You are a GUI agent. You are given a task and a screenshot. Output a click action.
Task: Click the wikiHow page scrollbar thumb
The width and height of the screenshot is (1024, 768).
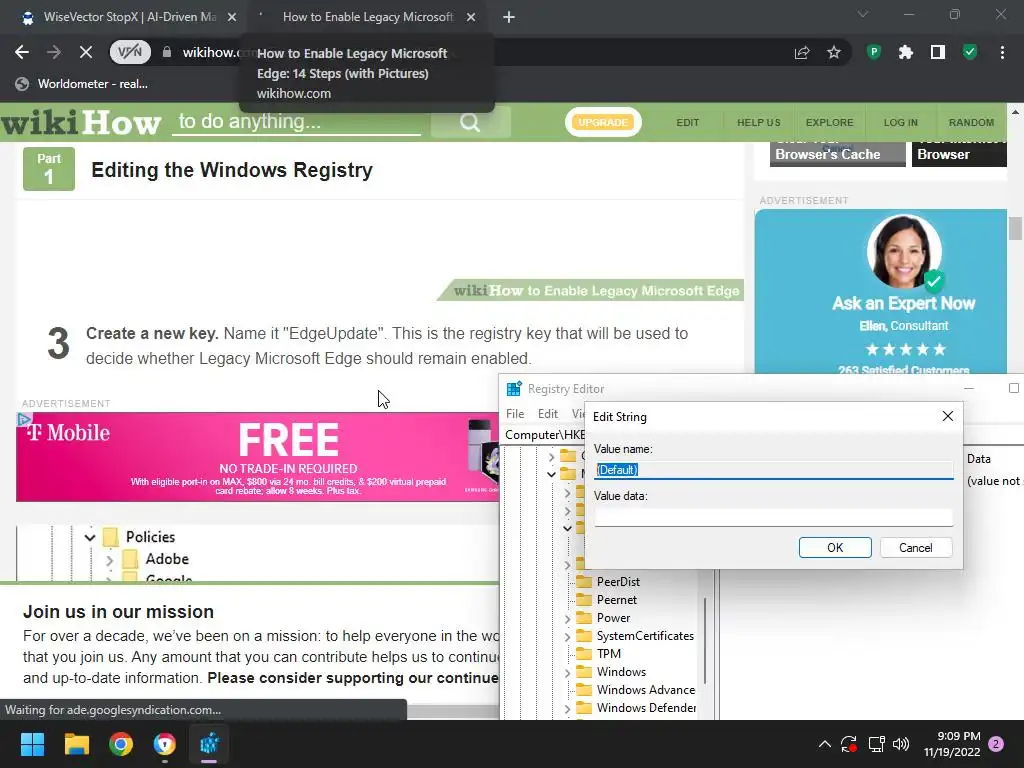pos(1015,228)
